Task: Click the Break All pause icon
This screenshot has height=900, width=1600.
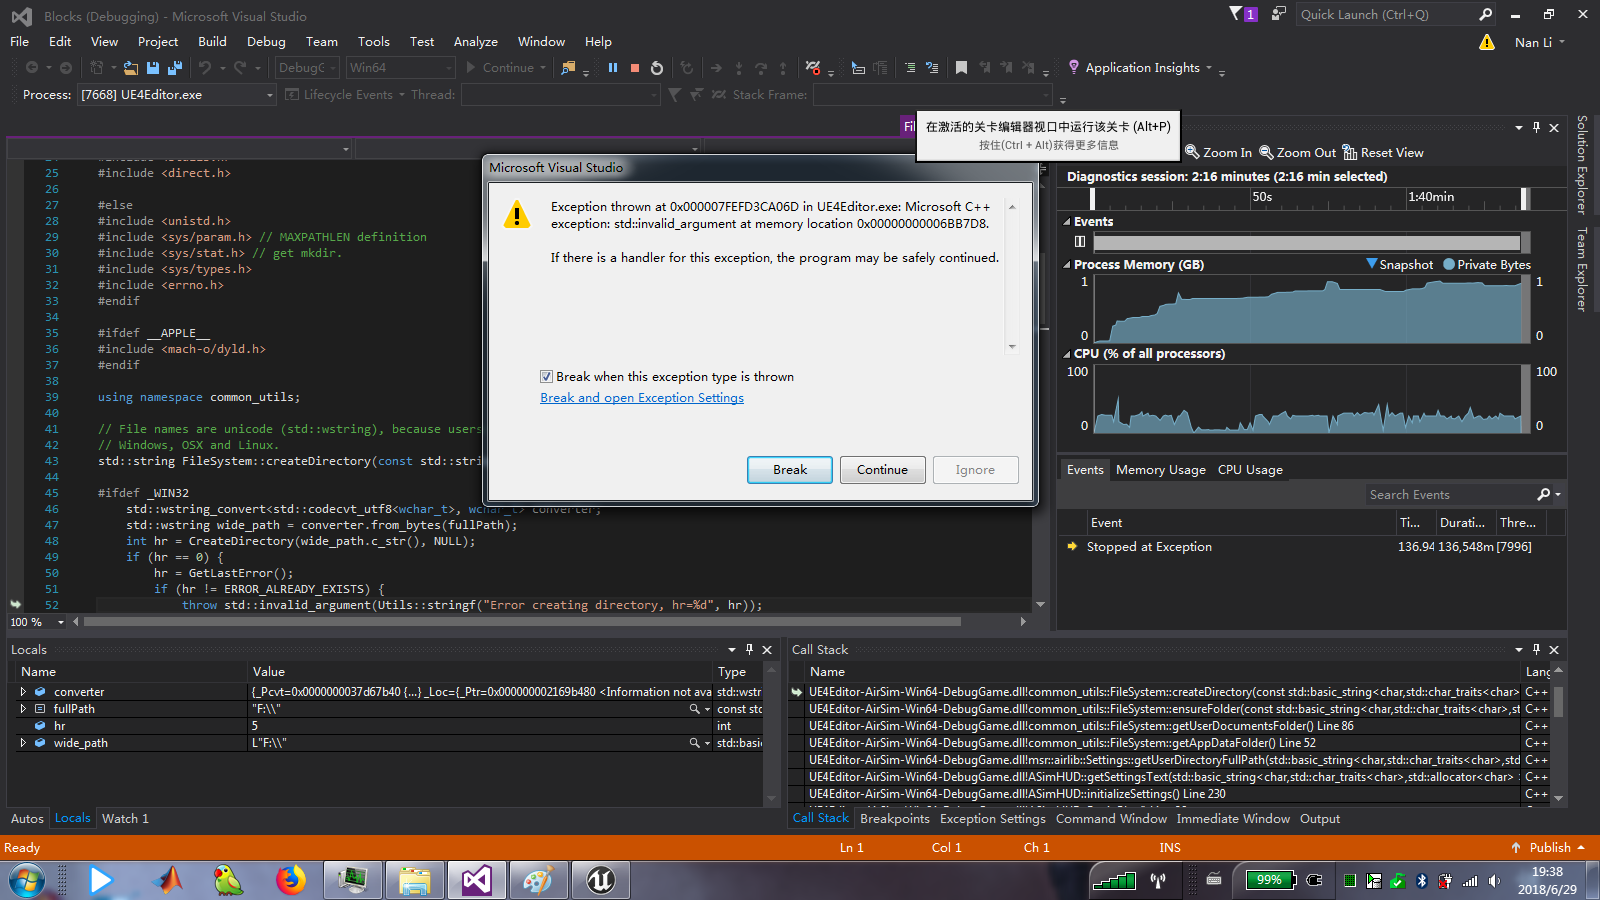Action: coord(612,67)
